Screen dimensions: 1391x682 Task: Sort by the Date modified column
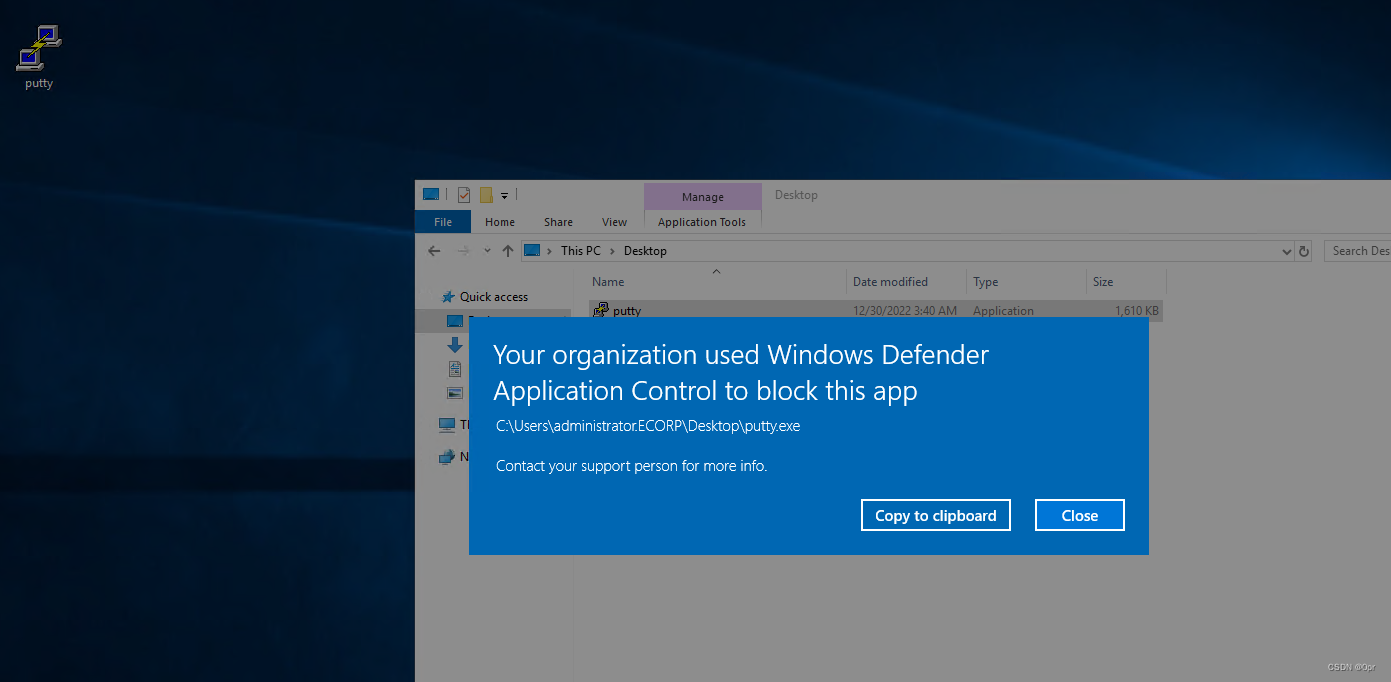(906, 282)
